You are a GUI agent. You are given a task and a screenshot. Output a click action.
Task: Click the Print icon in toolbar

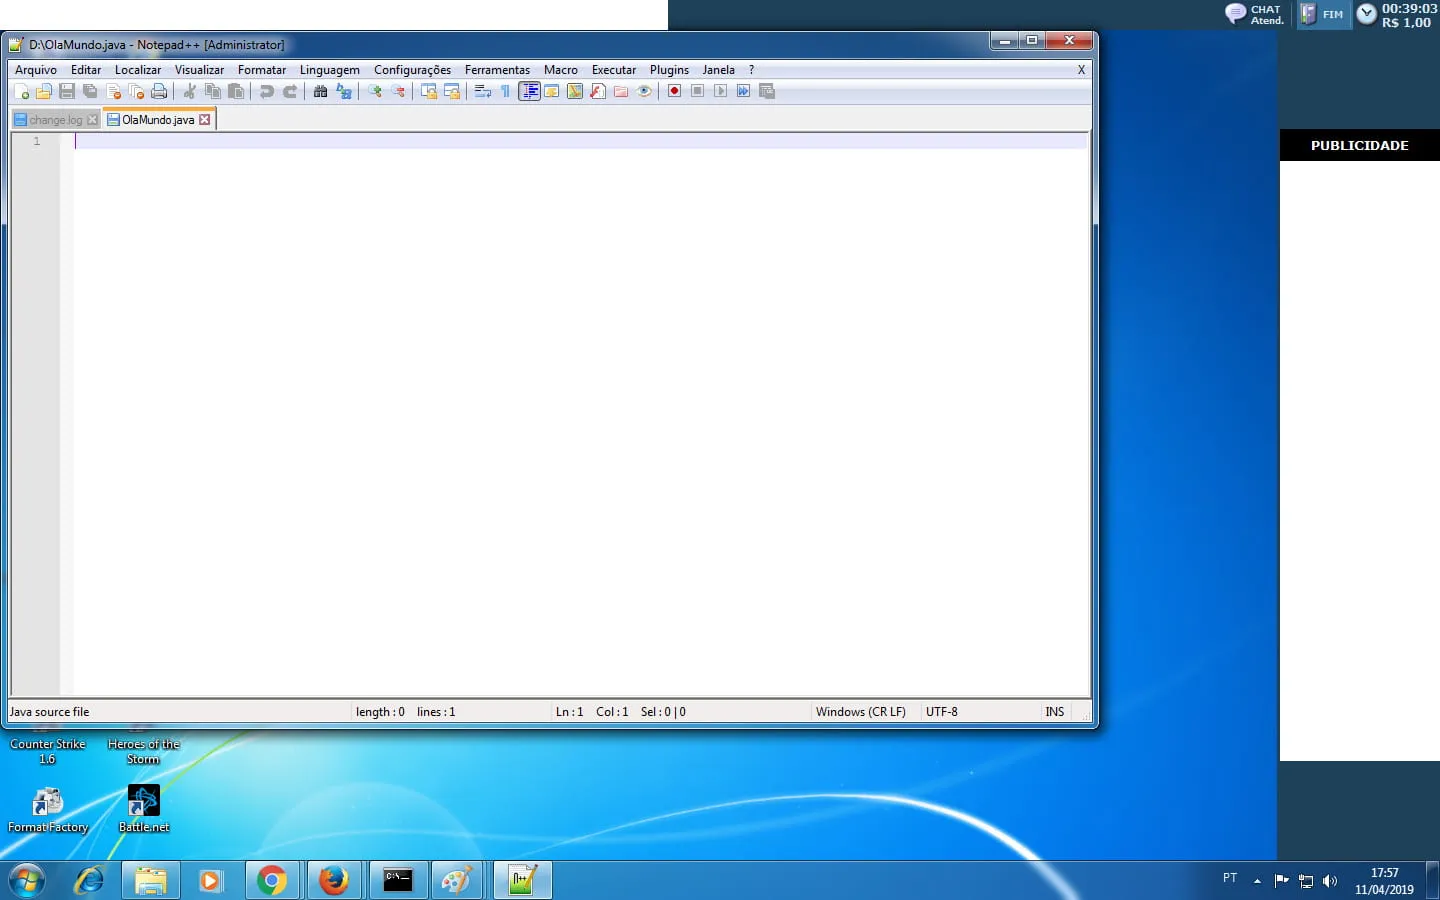click(159, 91)
